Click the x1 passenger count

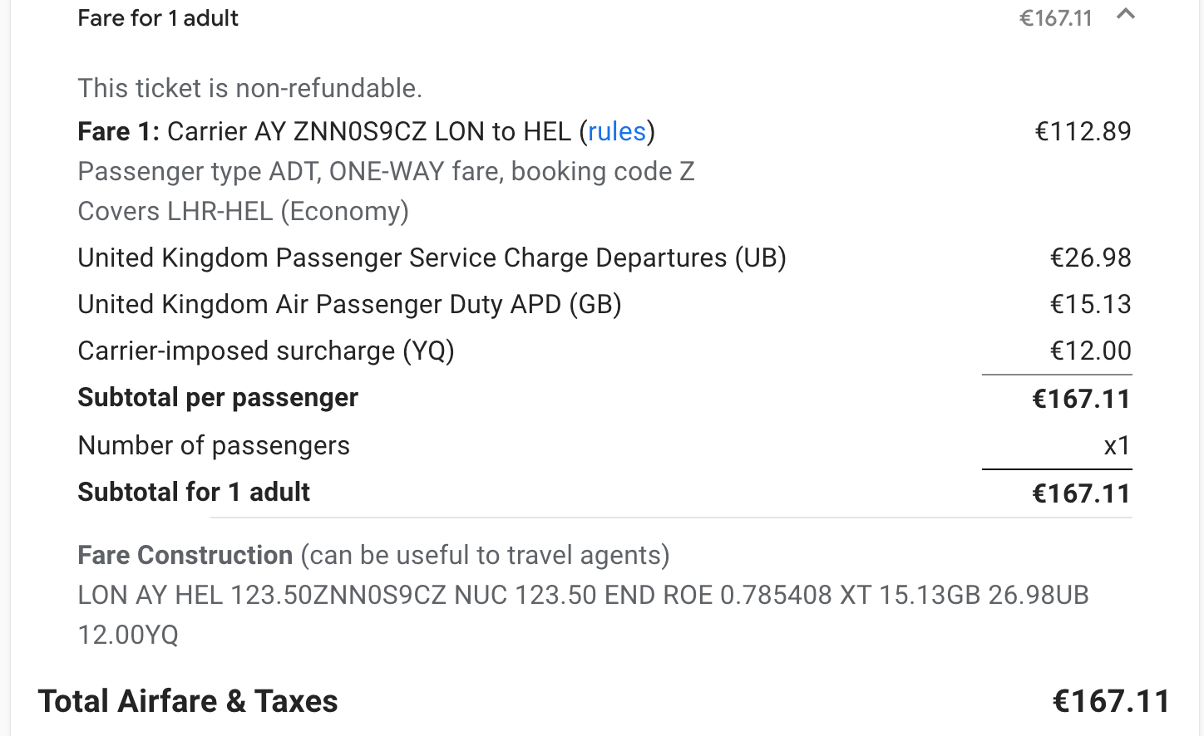tap(1117, 446)
